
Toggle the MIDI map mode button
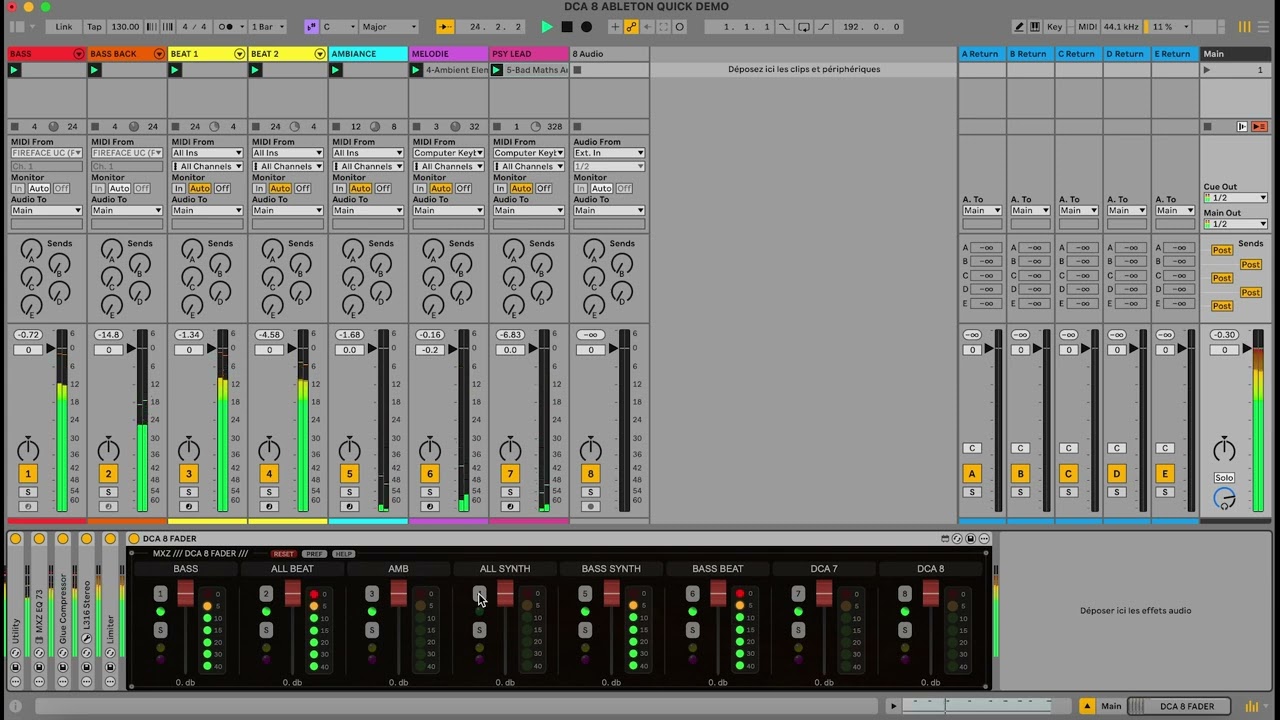pyautogui.click(x=1087, y=27)
